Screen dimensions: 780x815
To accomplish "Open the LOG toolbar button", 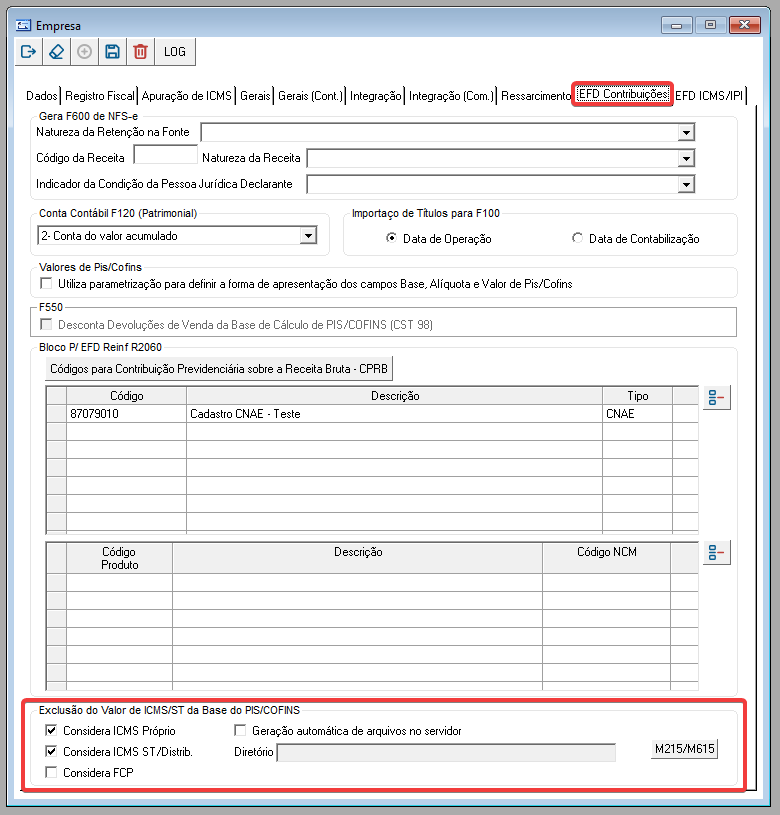I will pos(175,51).
